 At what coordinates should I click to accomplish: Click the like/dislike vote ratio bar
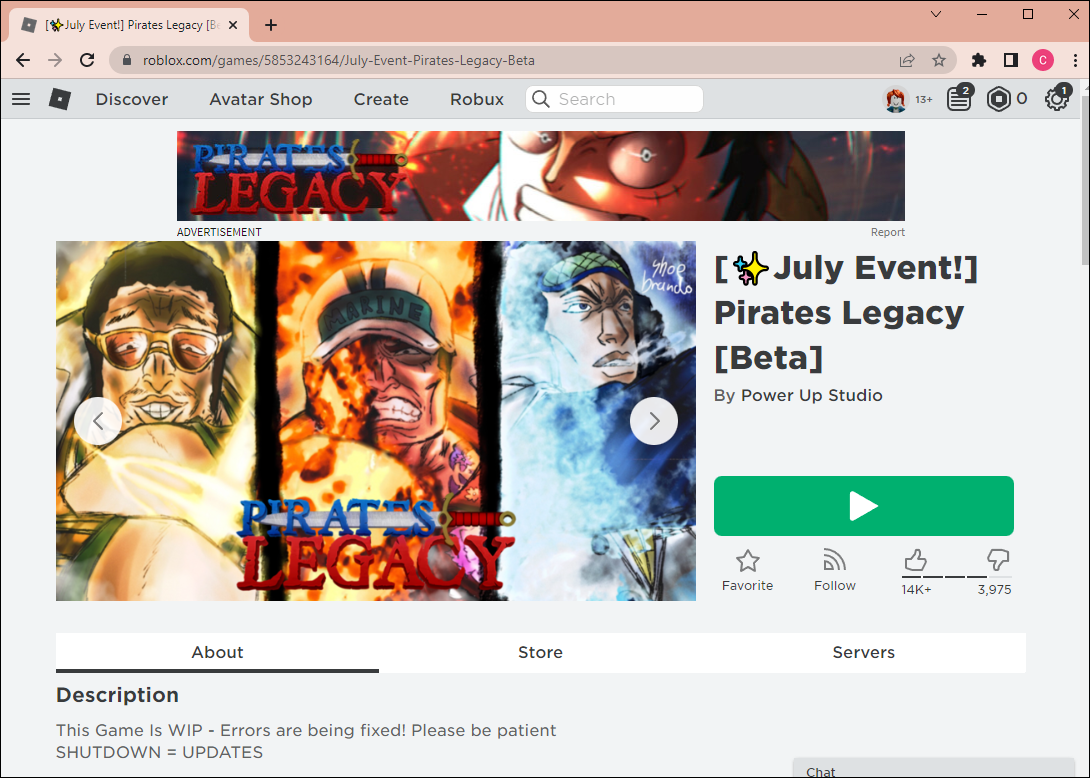click(957, 576)
